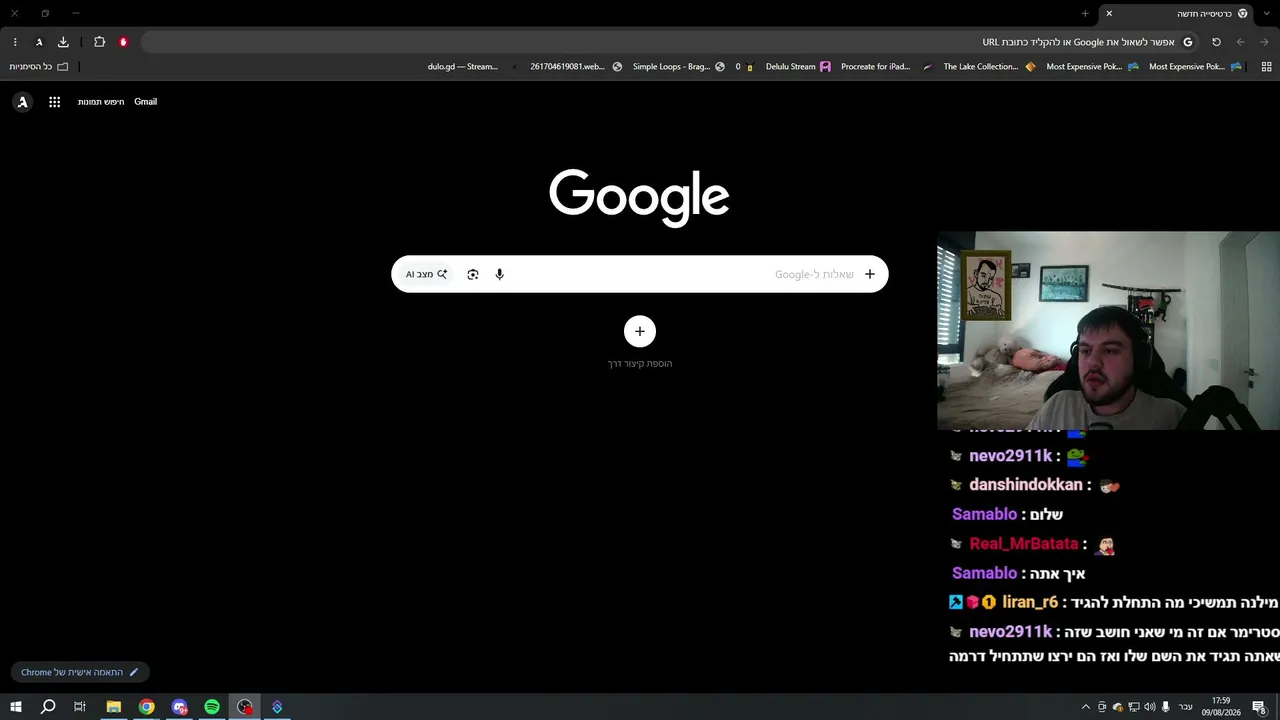Open the Gmail link on Google page
Screen dimensions: 1280x720
click(146, 102)
